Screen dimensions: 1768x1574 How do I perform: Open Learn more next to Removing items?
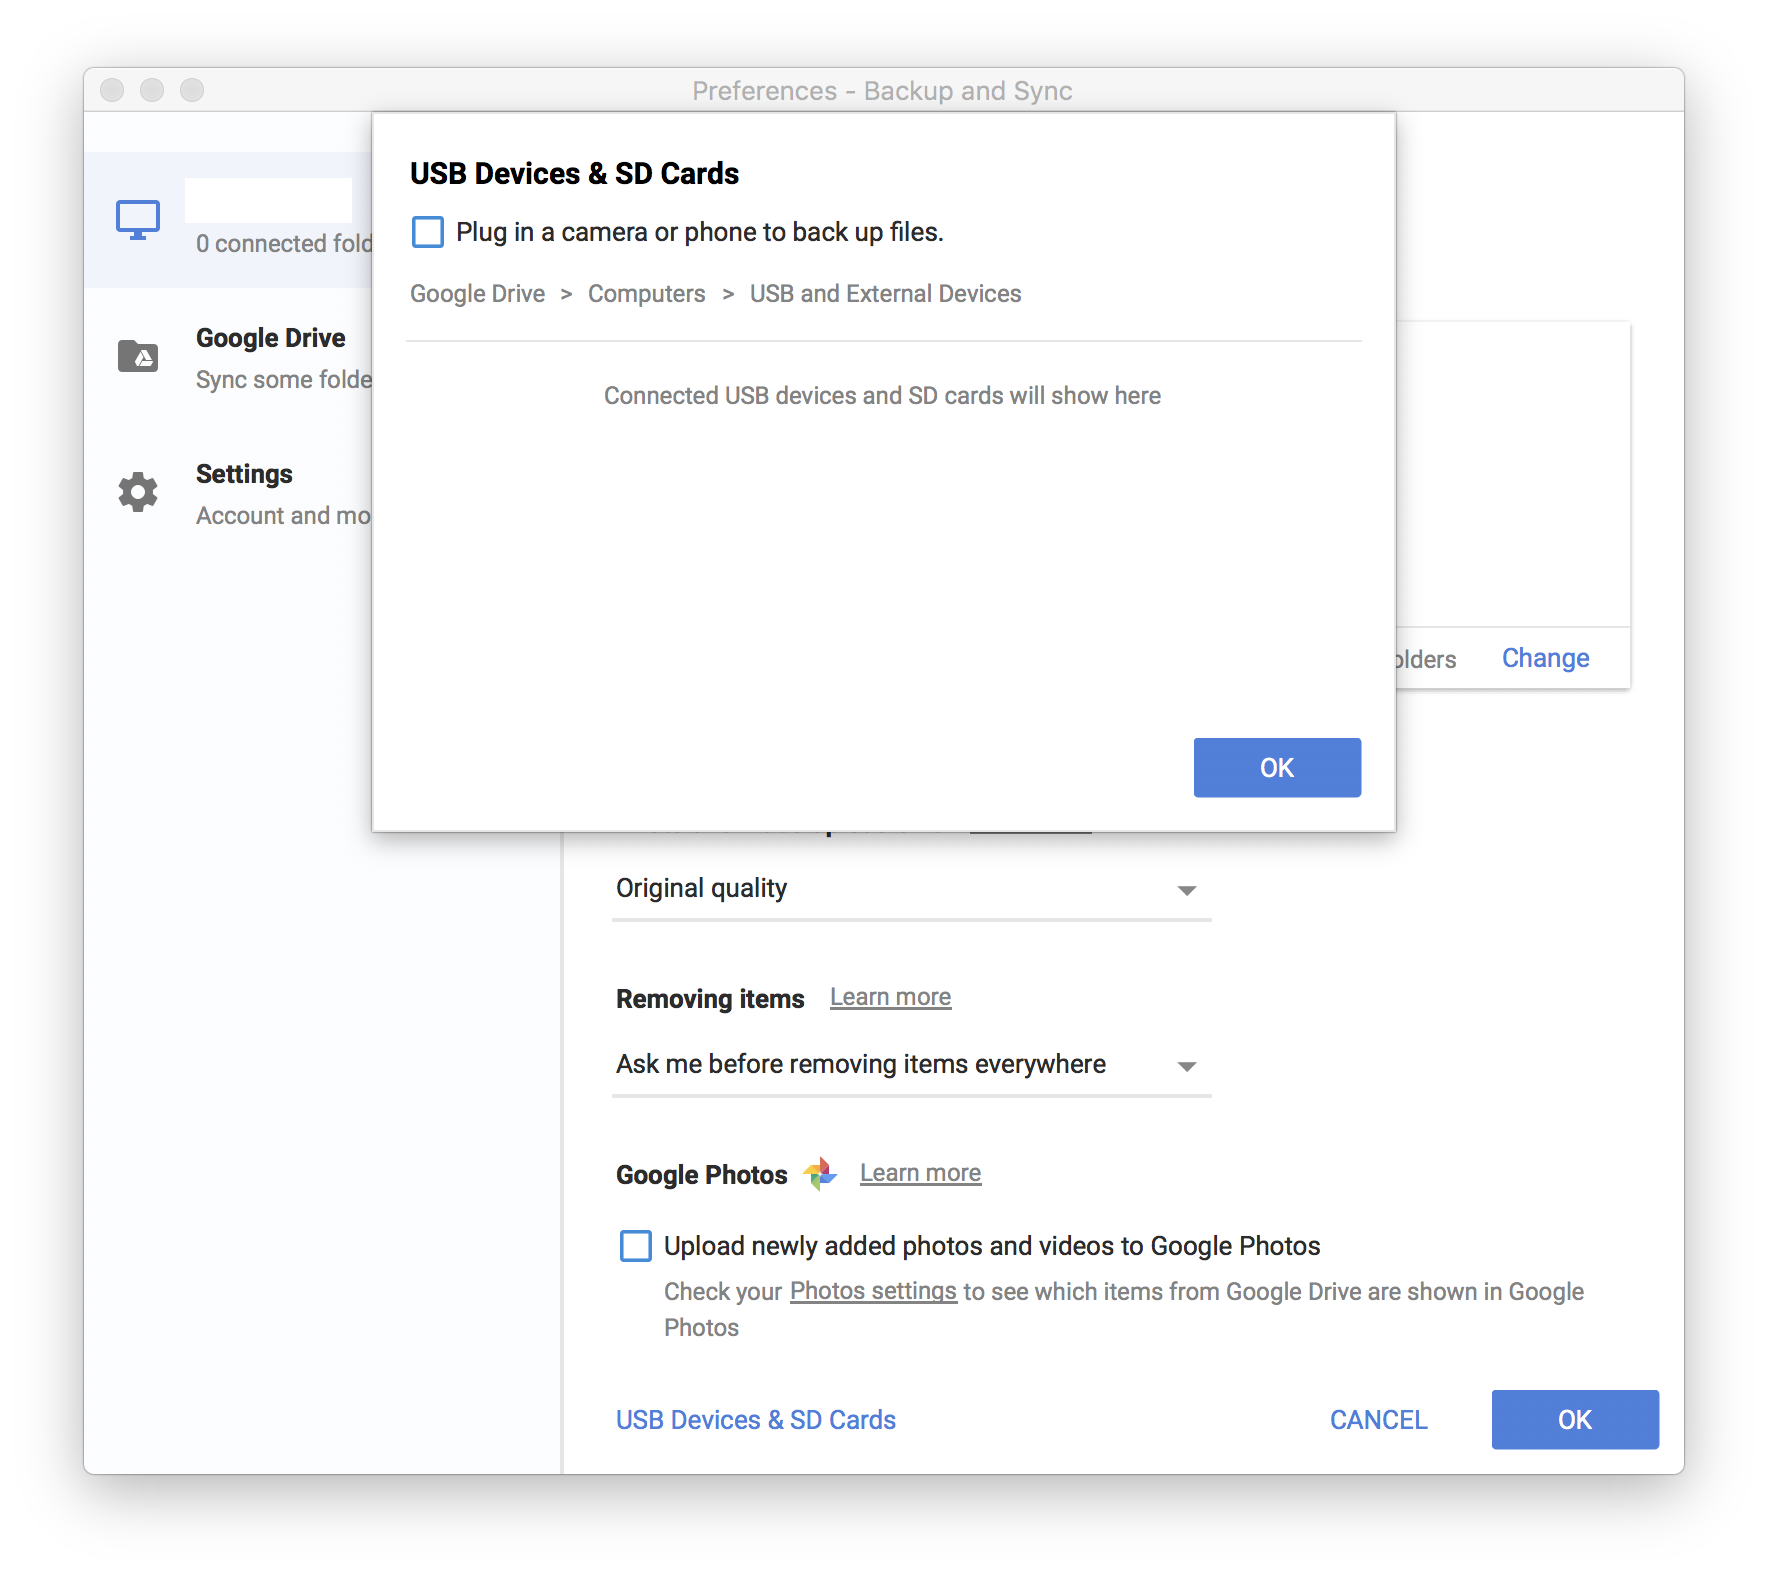pyautogui.click(x=890, y=997)
